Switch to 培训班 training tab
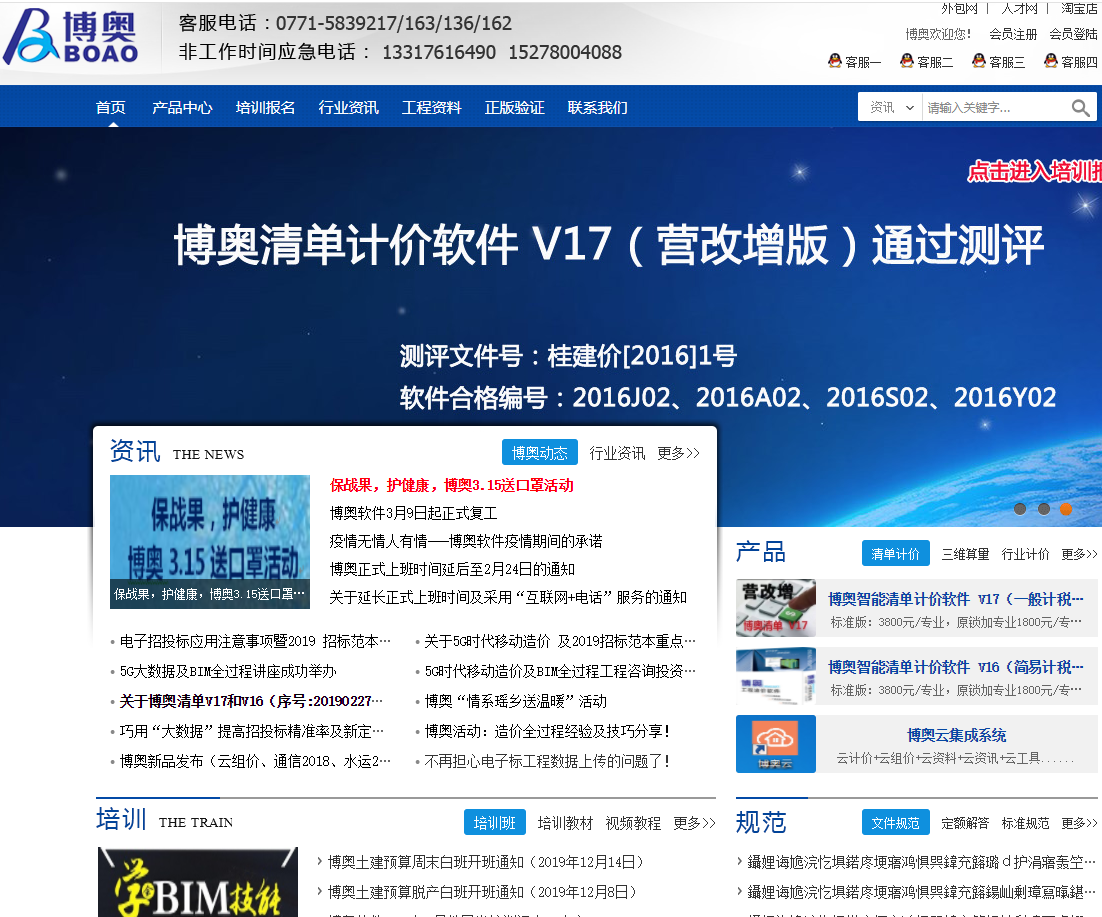This screenshot has height=917, width=1102. (x=495, y=823)
